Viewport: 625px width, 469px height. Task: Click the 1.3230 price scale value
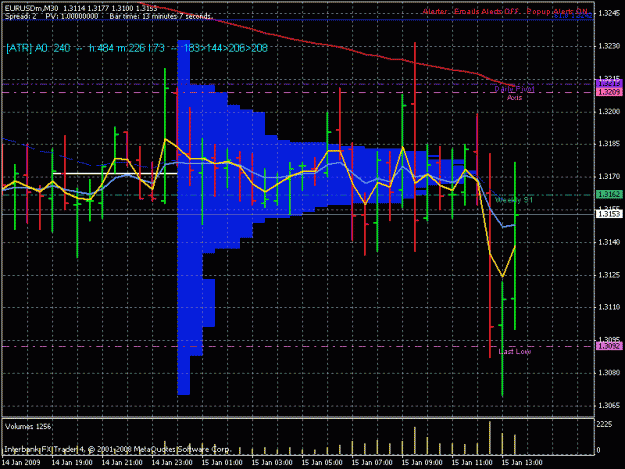coord(609,46)
